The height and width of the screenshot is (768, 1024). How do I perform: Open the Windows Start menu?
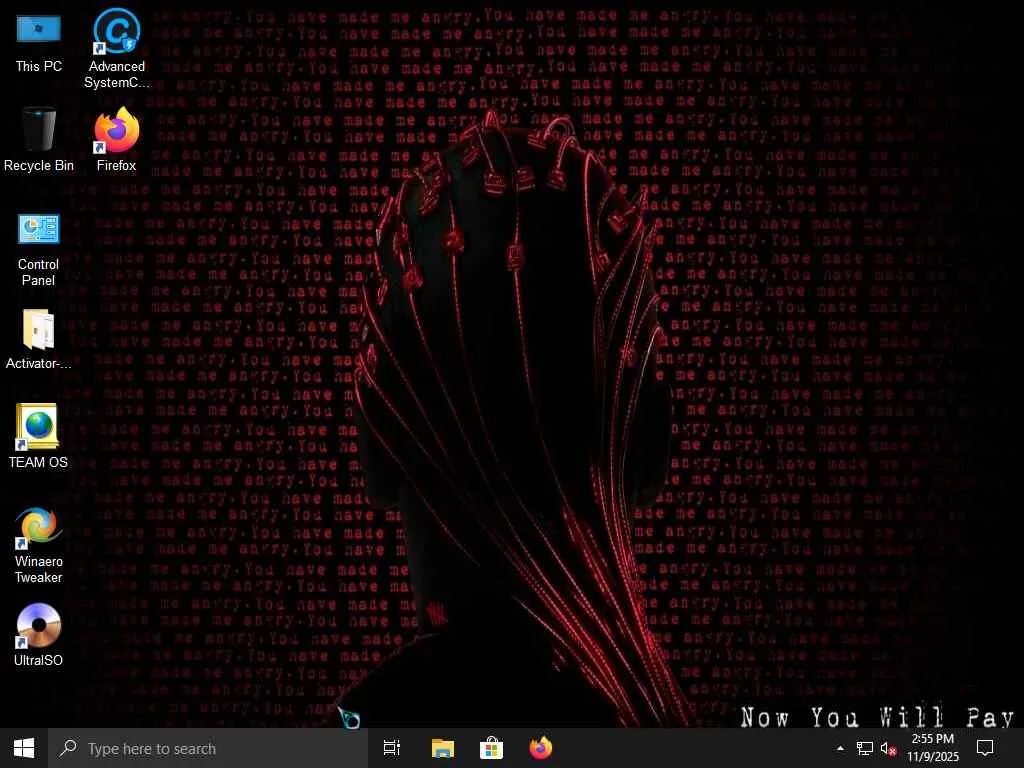(x=24, y=748)
